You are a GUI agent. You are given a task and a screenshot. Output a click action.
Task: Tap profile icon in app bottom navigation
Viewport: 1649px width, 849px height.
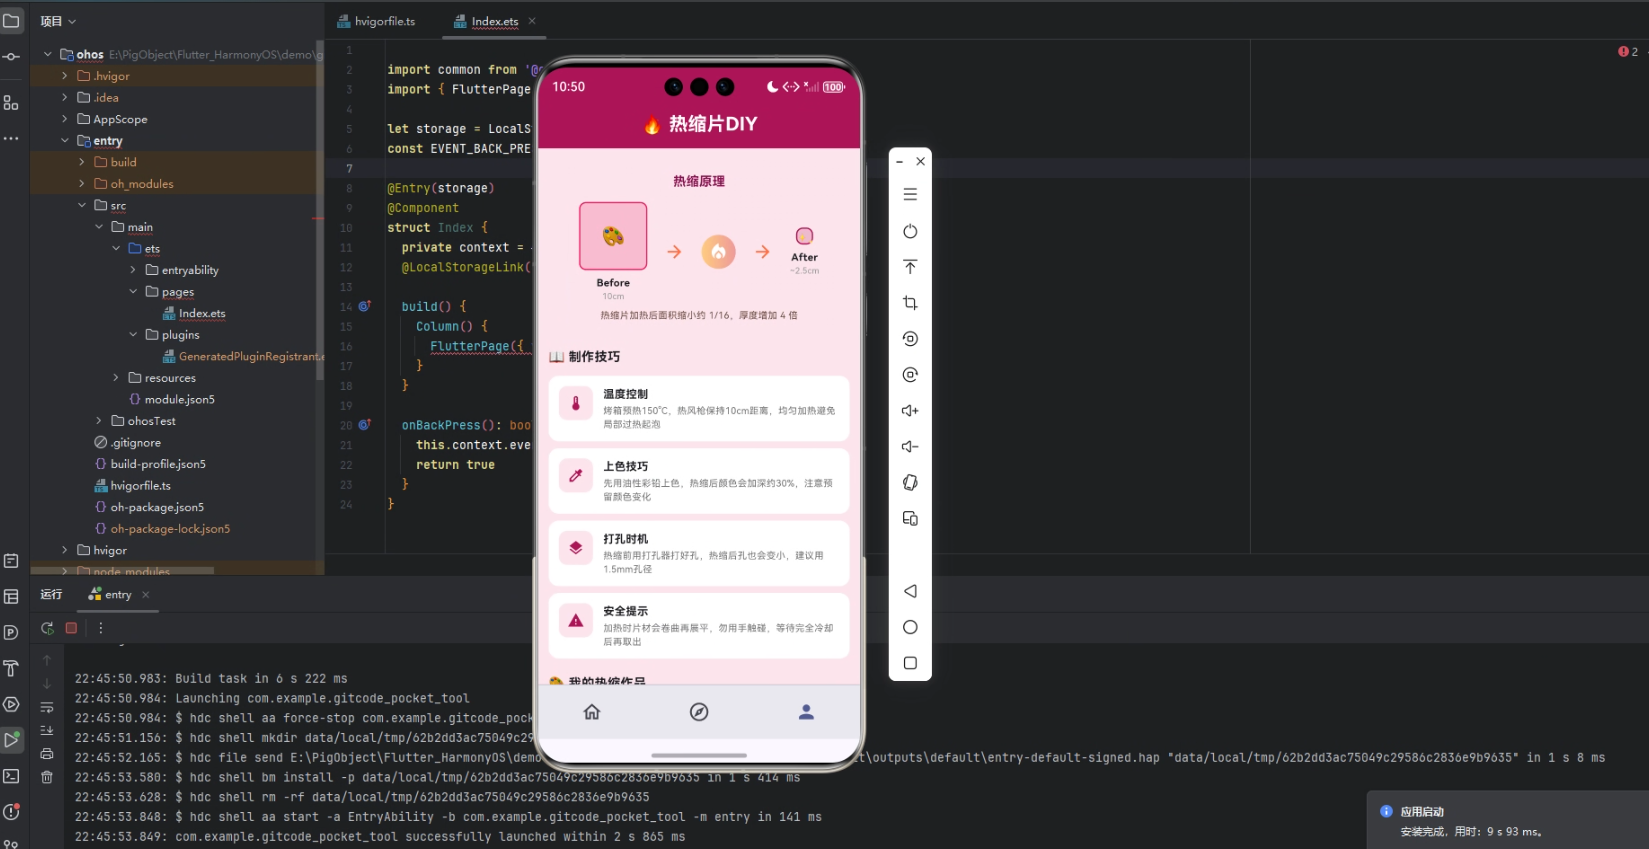click(x=806, y=712)
